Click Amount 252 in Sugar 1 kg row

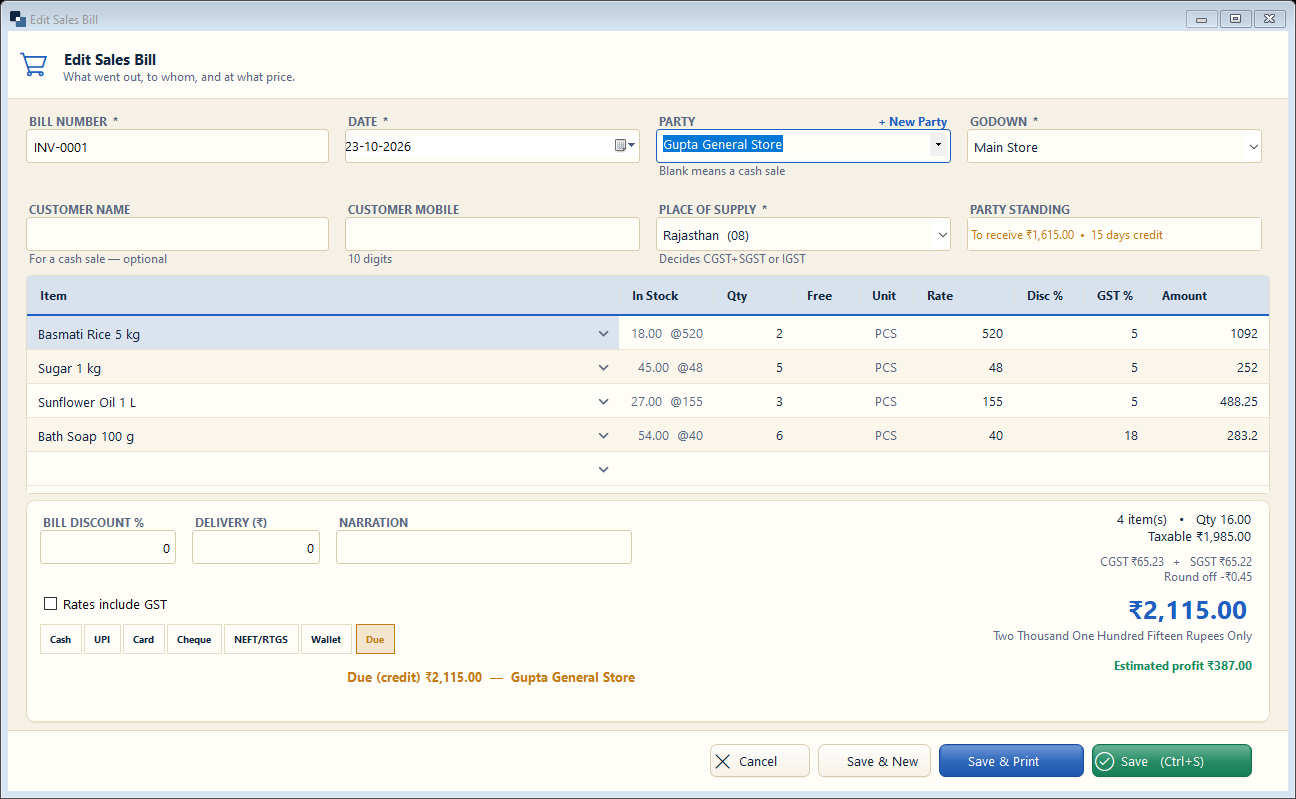[1247, 368]
